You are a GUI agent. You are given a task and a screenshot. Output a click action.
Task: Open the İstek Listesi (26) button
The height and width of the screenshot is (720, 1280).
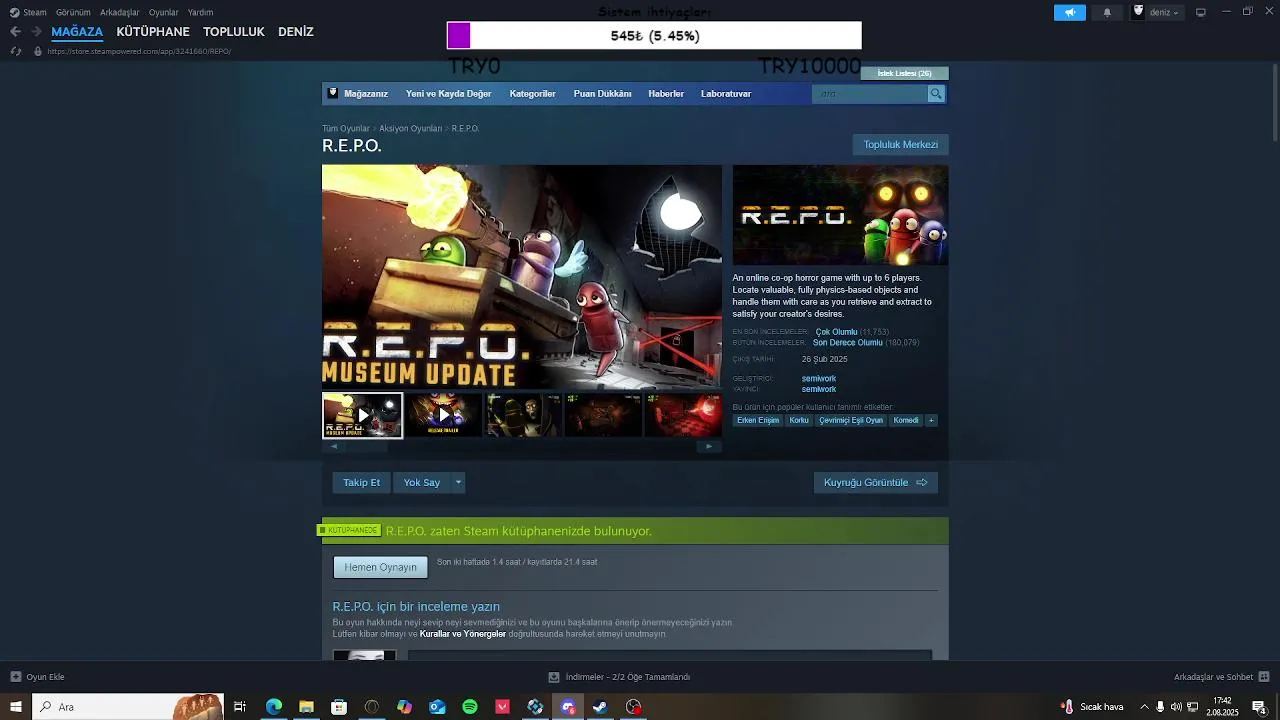(x=904, y=73)
